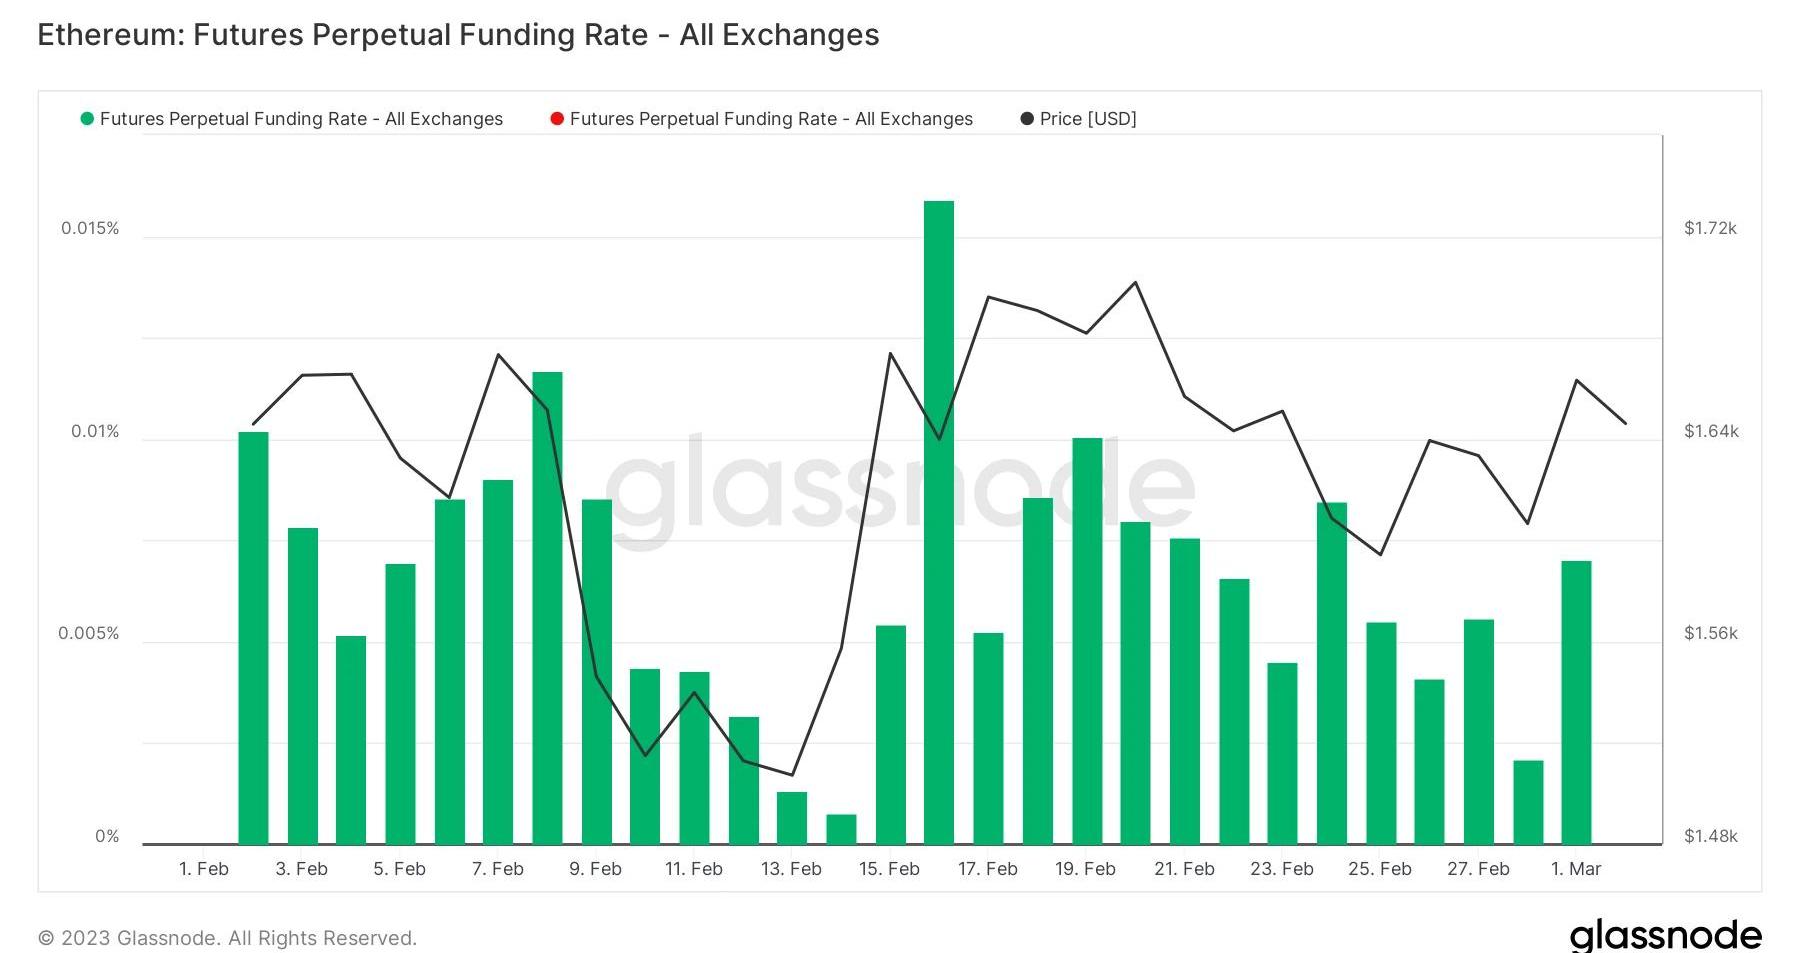The width and height of the screenshot is (1800, 953).
Task: Toggle the red Funding Rate legend label
Action: coord(771,119)
